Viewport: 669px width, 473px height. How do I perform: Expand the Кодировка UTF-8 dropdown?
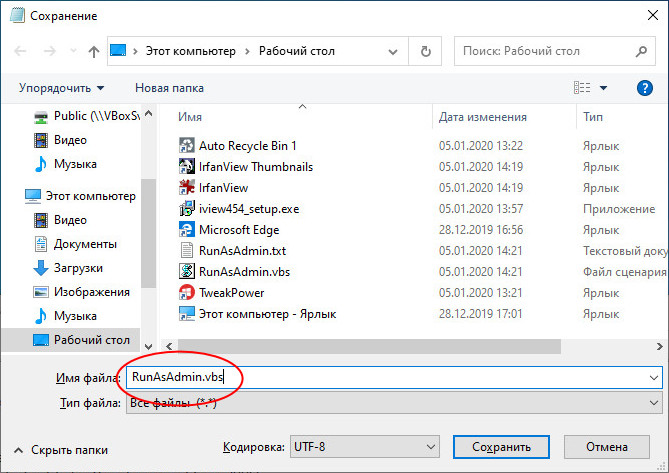[x=365, y=447]
